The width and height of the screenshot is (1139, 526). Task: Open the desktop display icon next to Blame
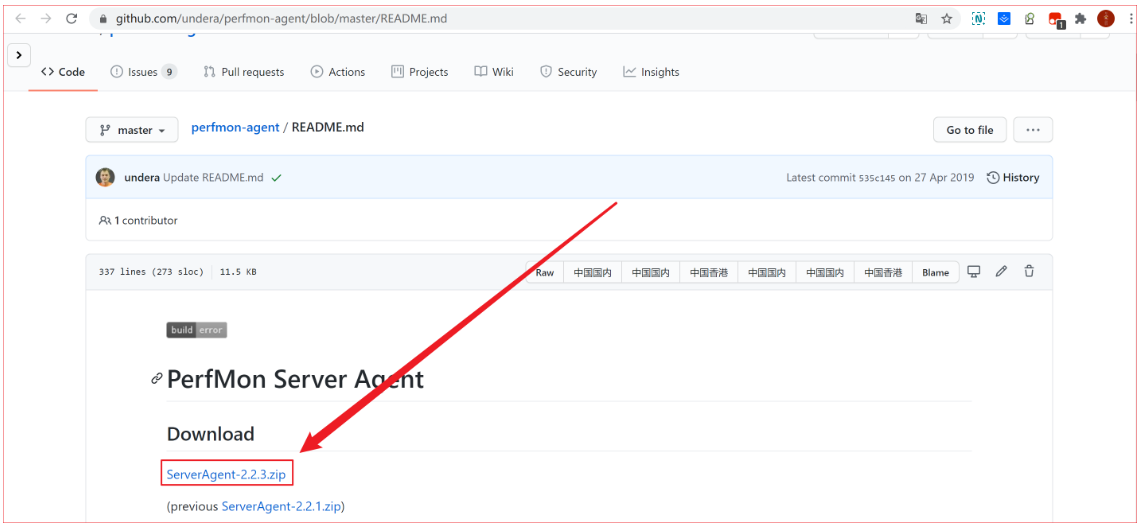tap(974, 272)
